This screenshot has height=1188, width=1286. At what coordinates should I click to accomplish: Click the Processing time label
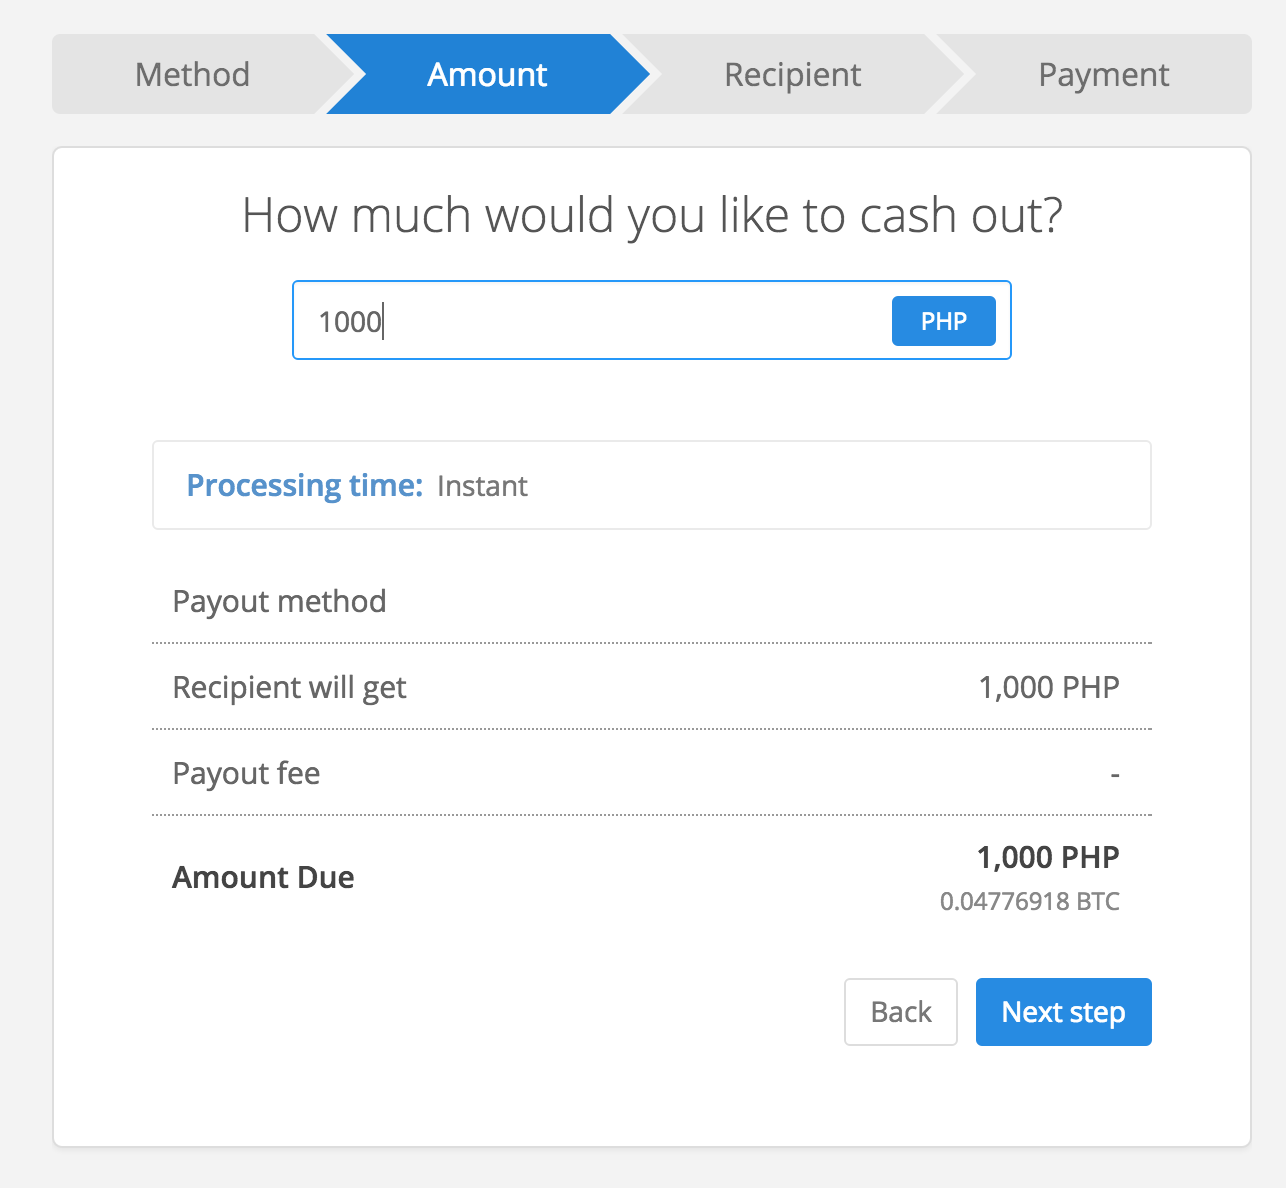(305, 486)
